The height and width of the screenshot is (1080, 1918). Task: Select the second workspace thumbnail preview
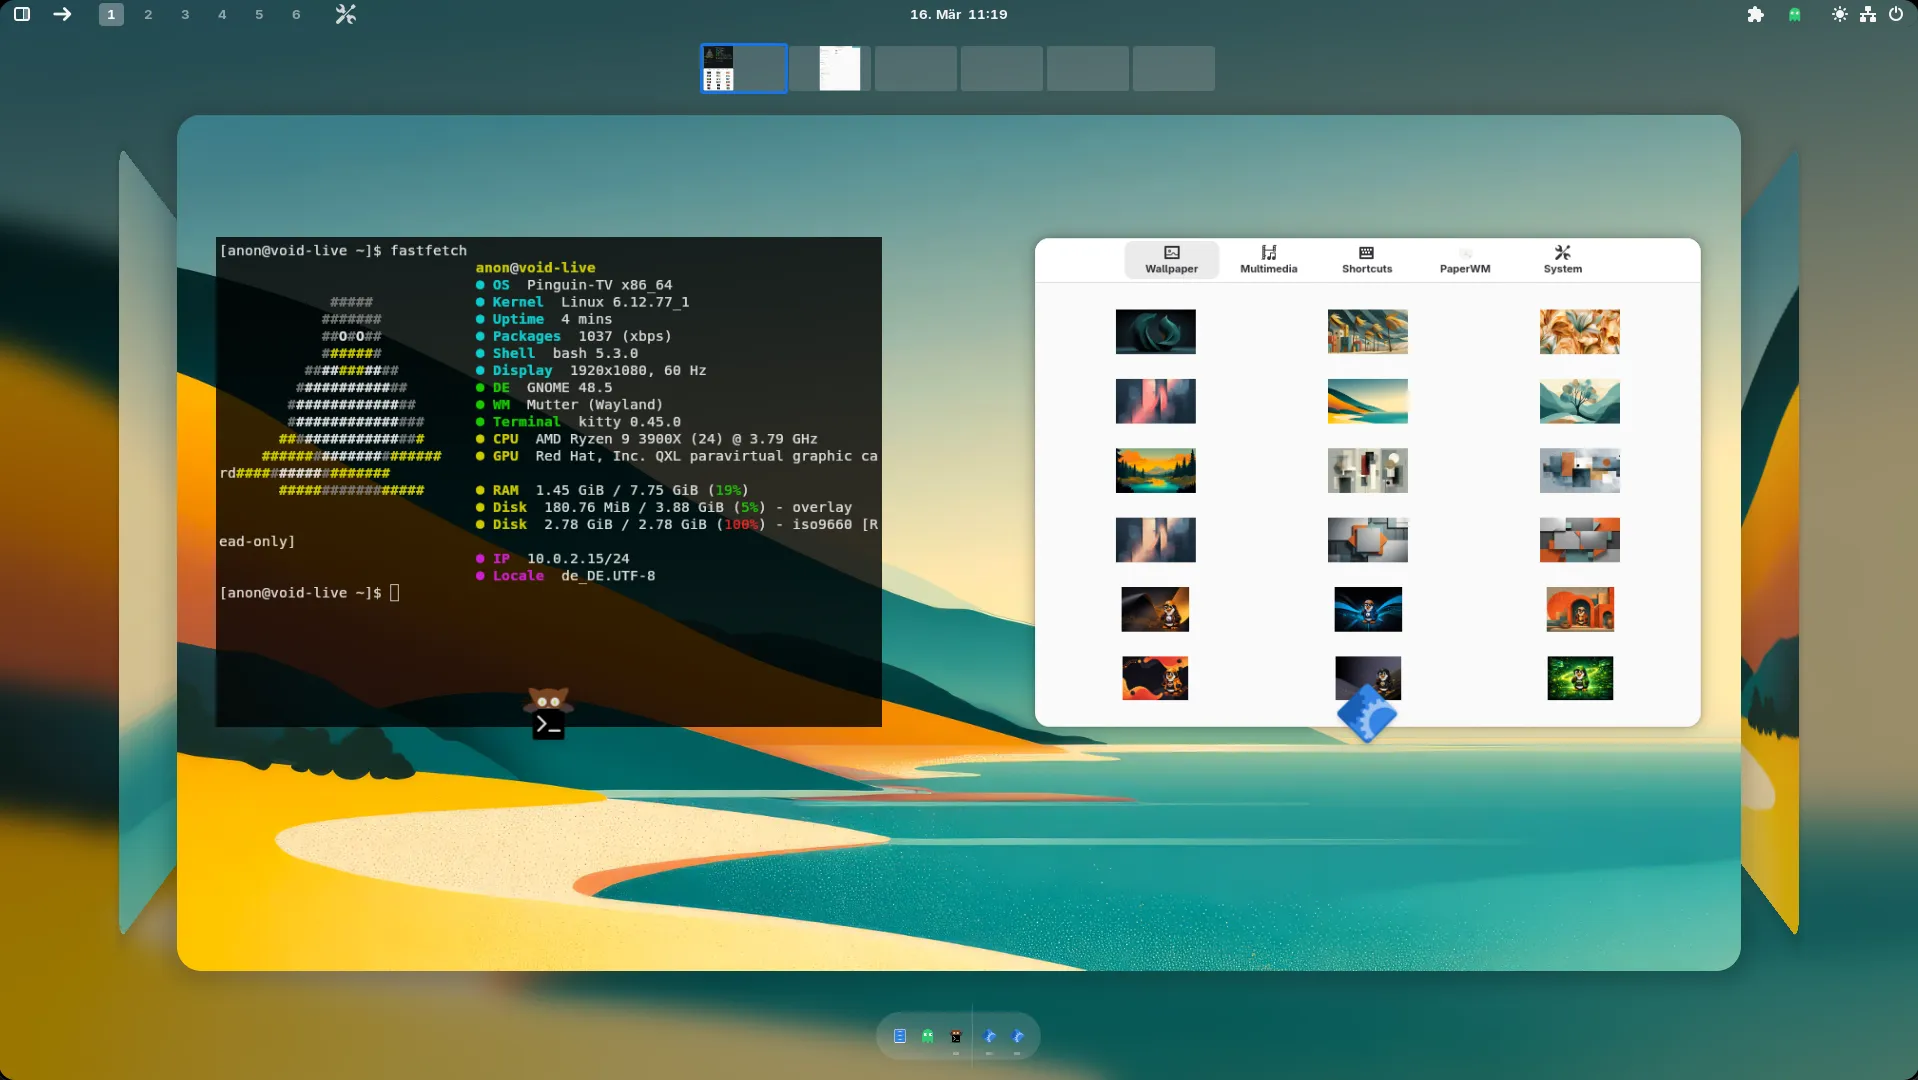click(x=830, y=68)
